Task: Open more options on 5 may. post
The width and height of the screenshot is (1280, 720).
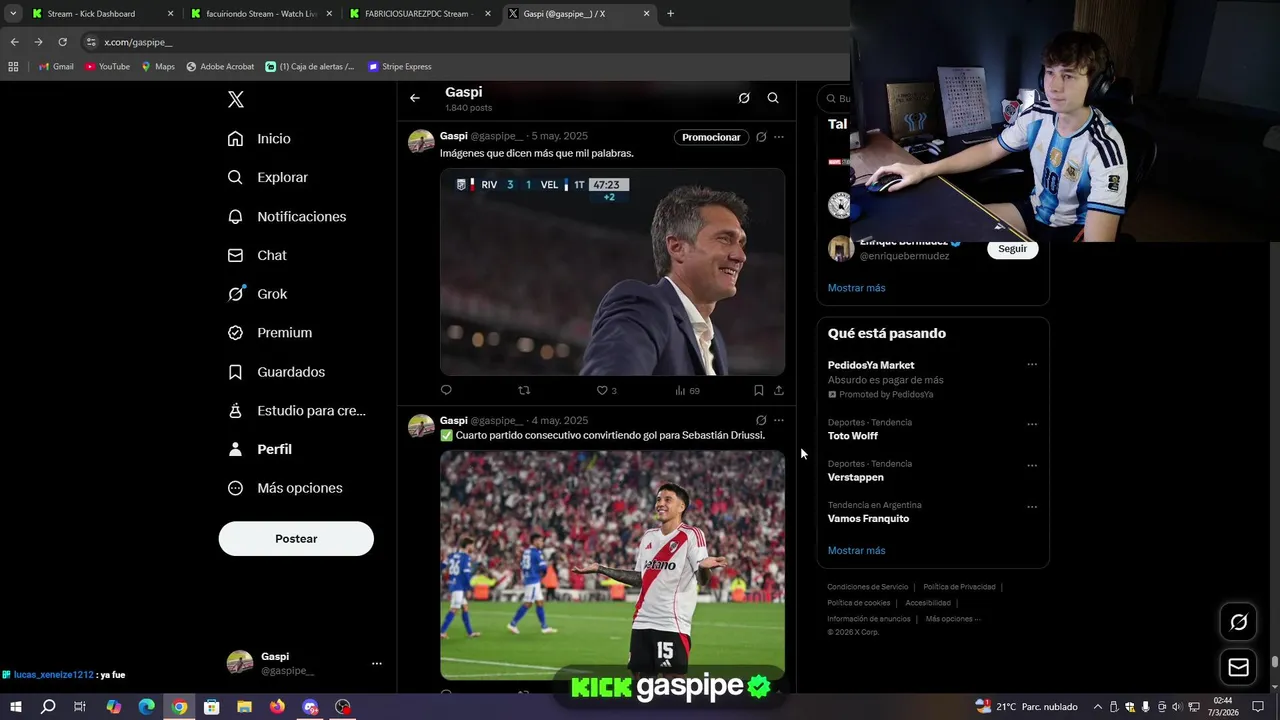Action: (779, 137)
